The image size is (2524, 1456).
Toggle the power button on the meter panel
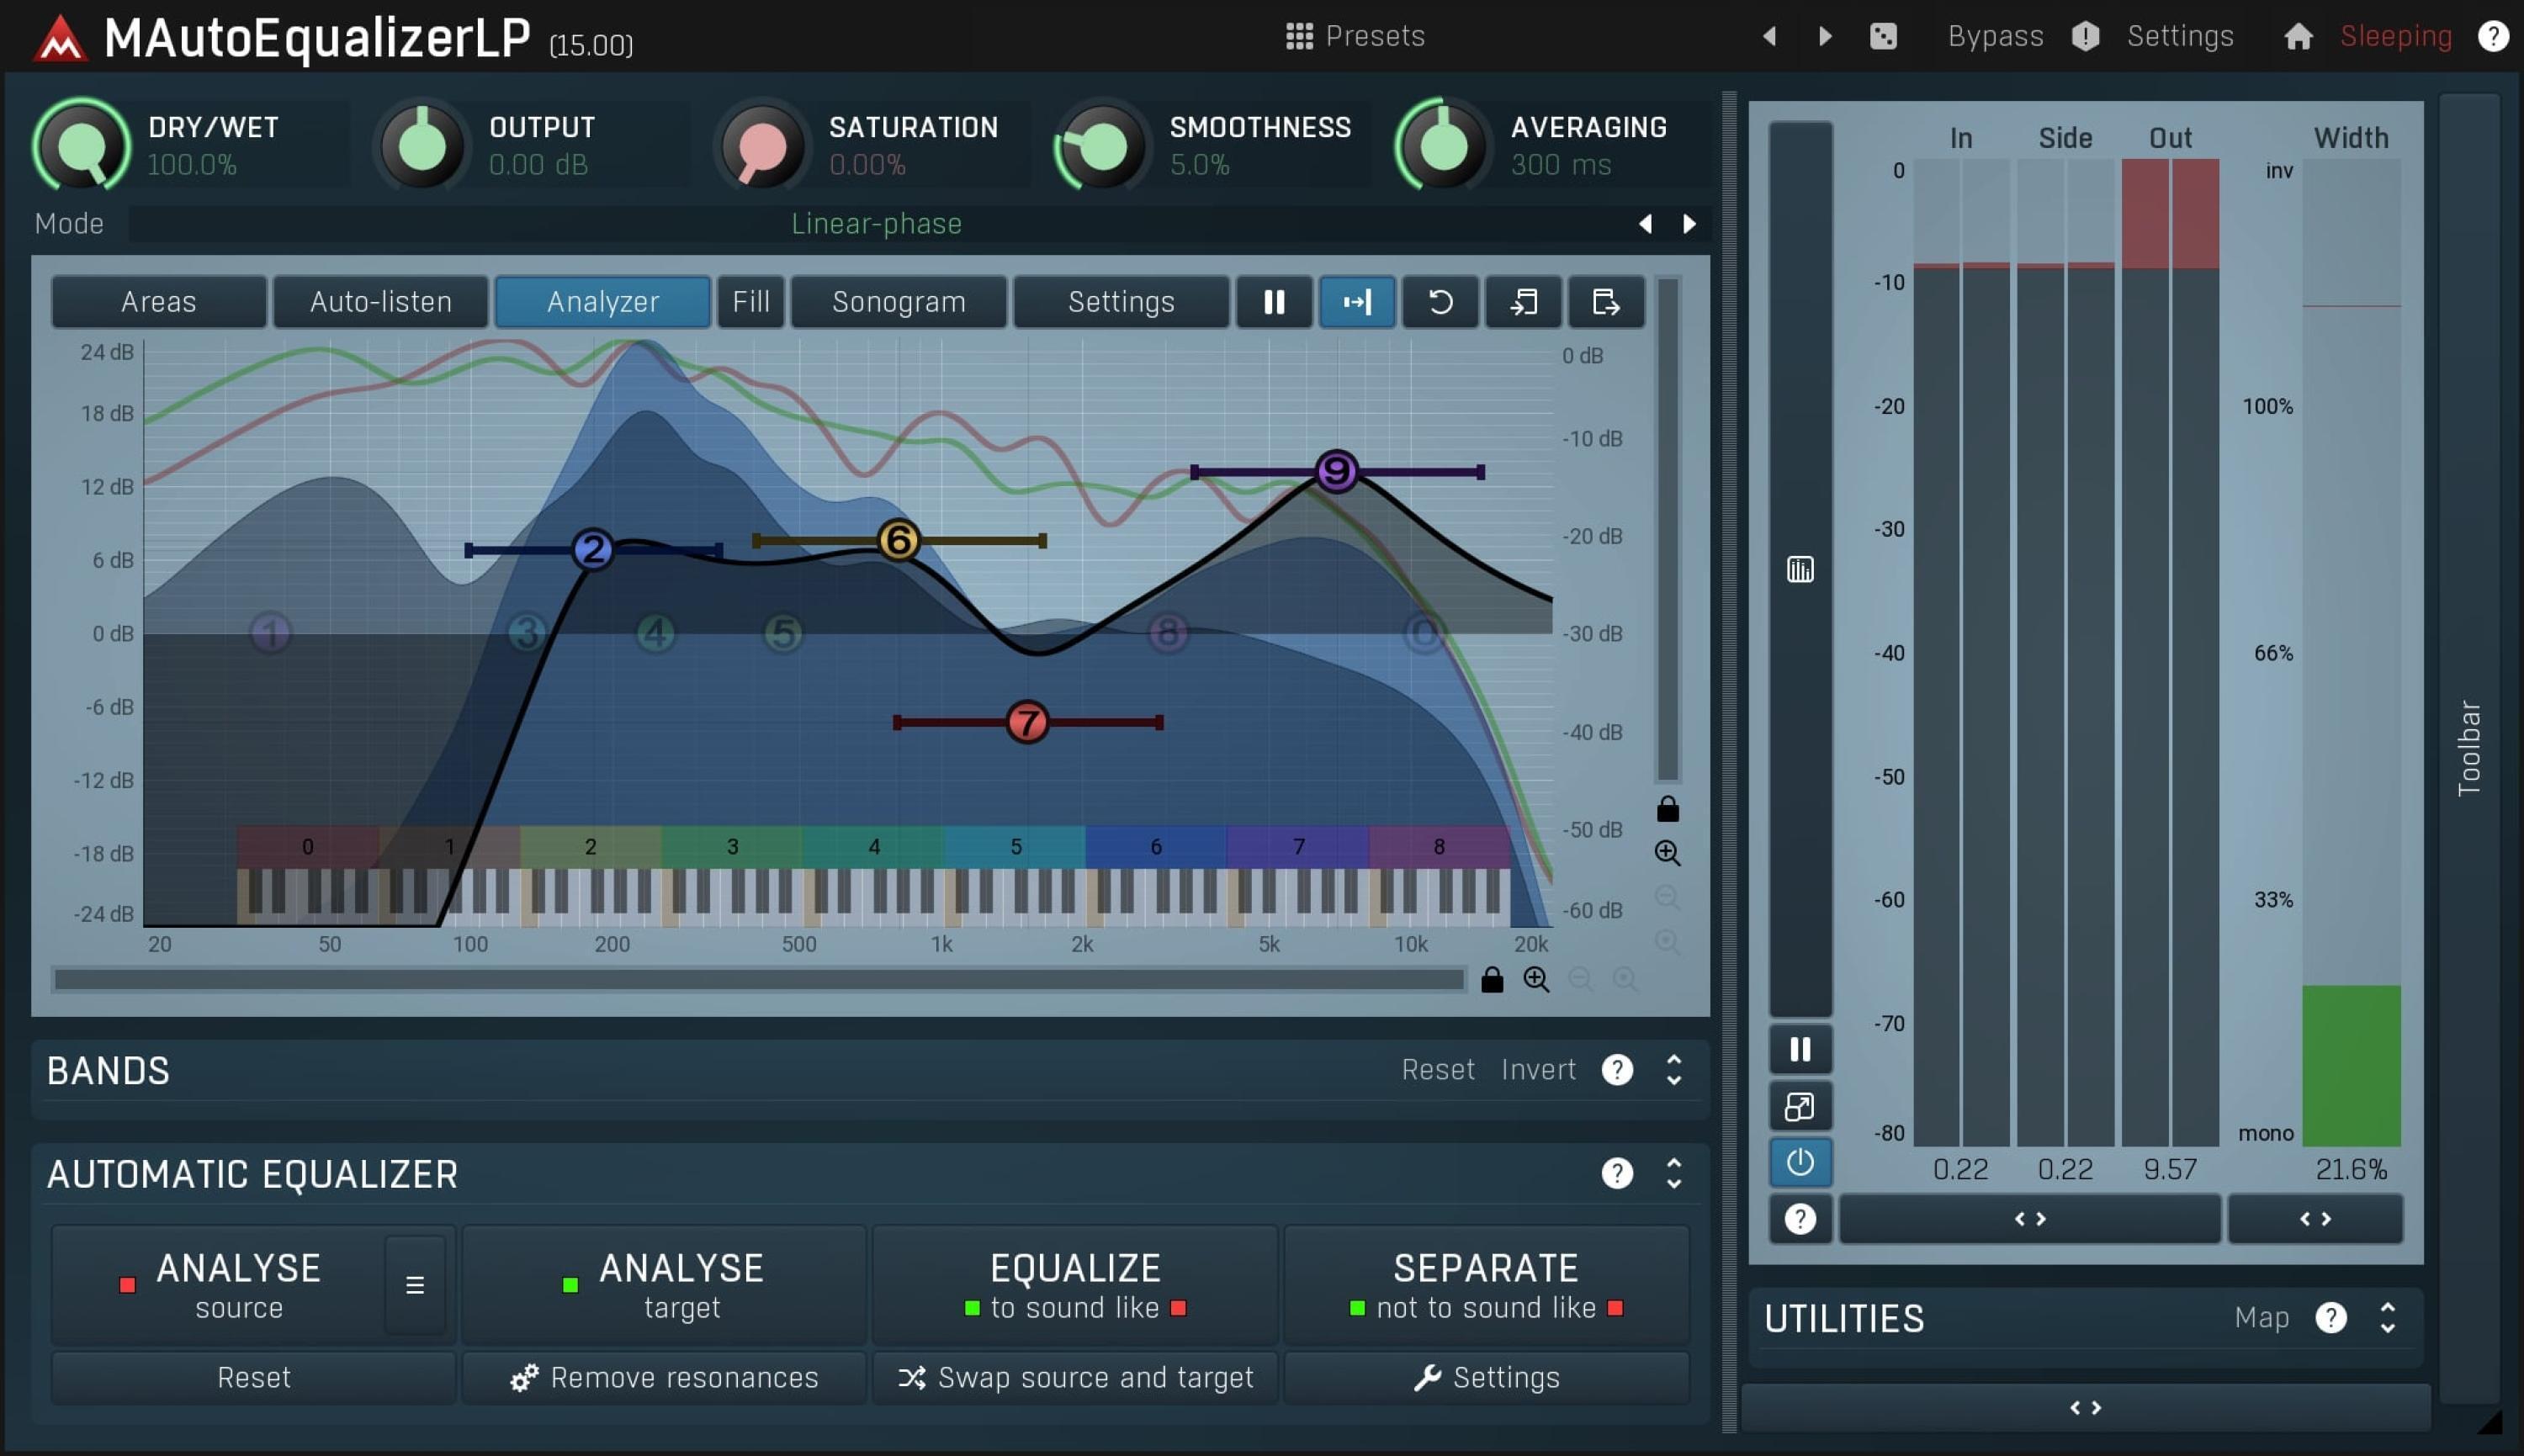[x=1798, y=1162]
